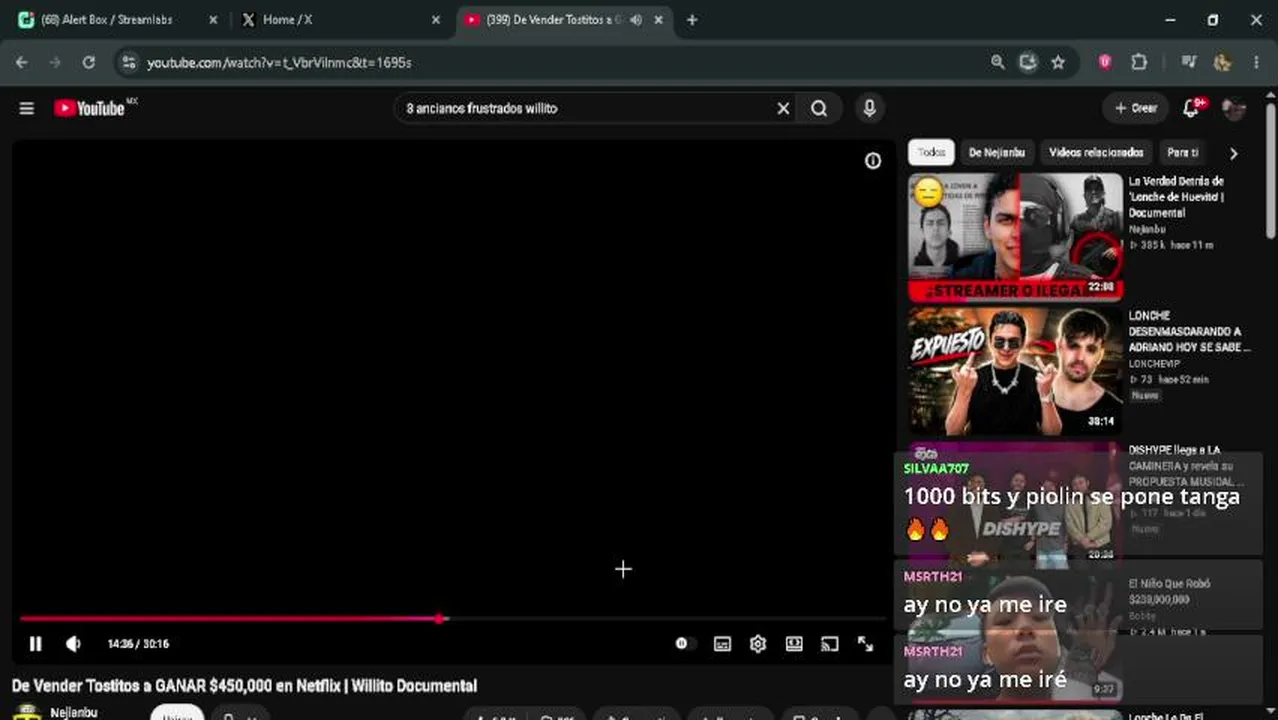Bookmark this page with the star
The height and width of the screenshot is (720, 1278).
click(1058, 62)
